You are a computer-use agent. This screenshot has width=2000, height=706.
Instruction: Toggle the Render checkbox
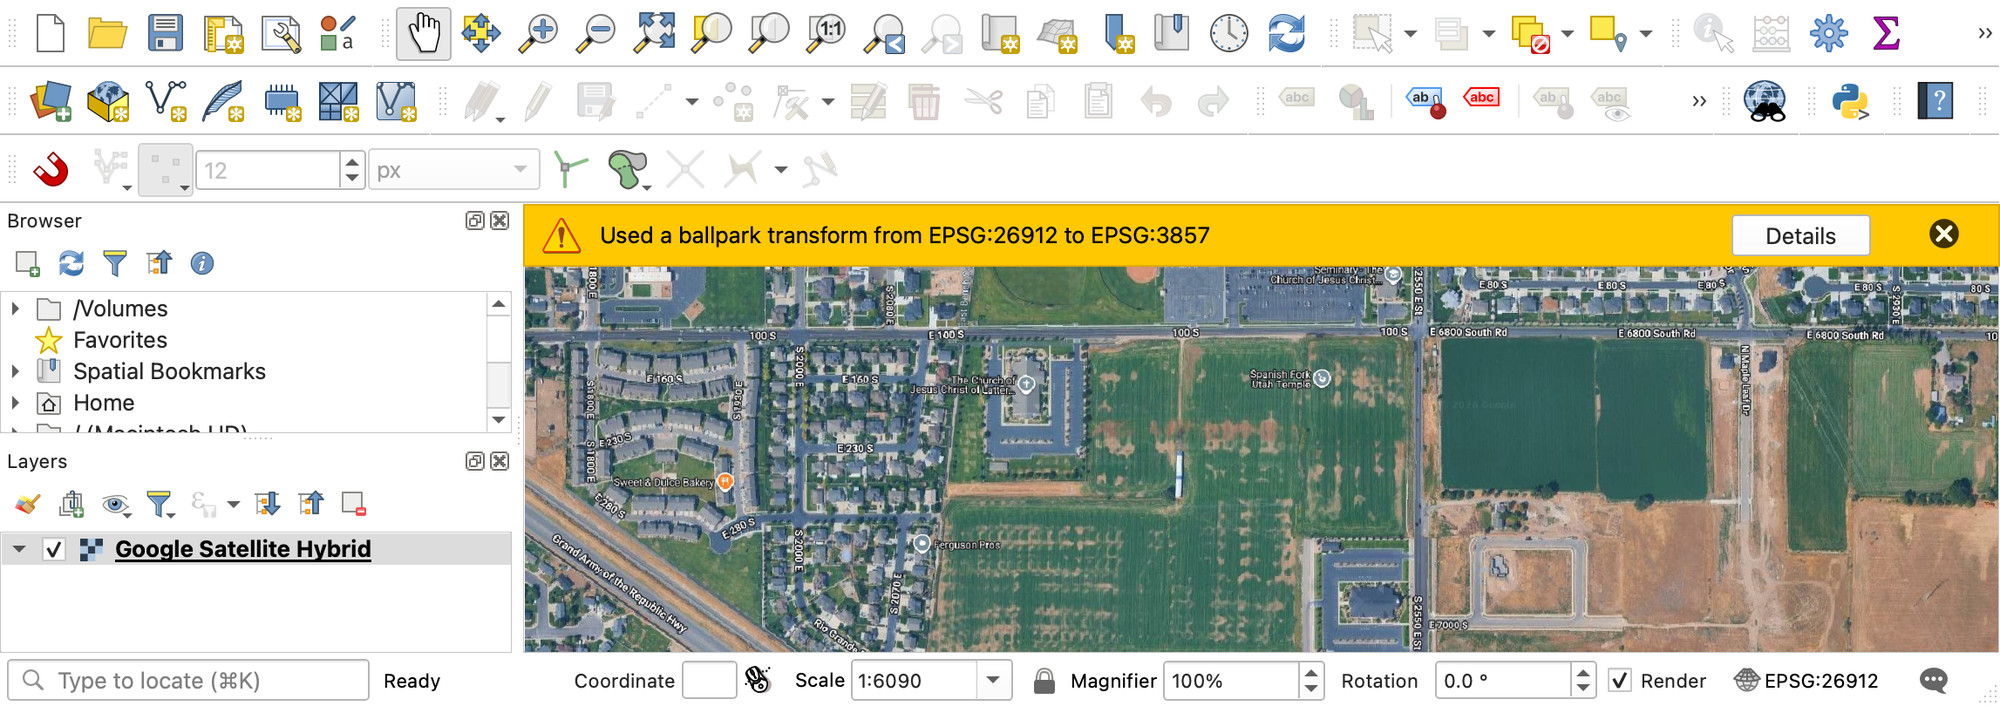point(1620,681)
